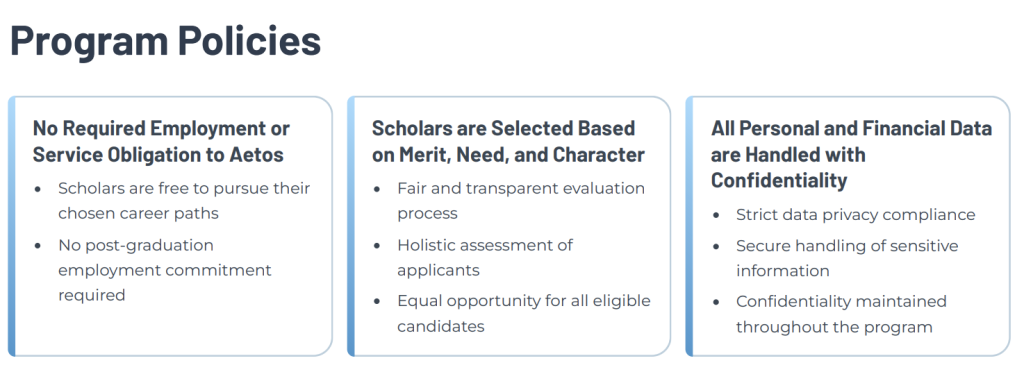The height and width of the screenshot is (372, 1024).
Task: Click the Program Policies heading
Action: [165, 40]
